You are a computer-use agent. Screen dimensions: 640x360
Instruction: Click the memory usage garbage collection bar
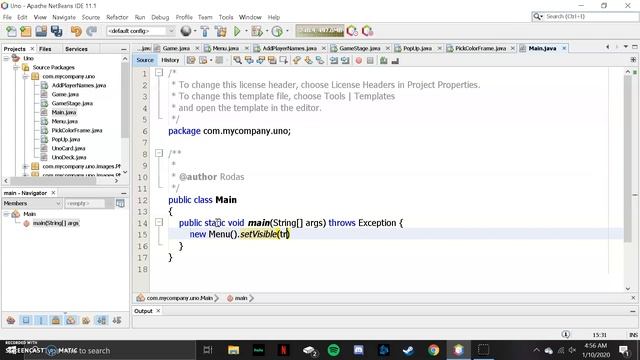point(320,31)
